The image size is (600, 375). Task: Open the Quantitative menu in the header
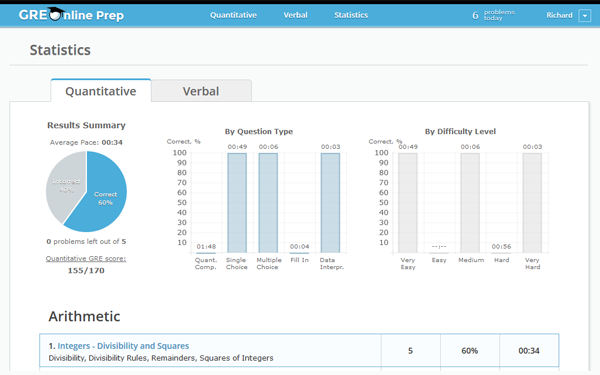coord(233,15)
